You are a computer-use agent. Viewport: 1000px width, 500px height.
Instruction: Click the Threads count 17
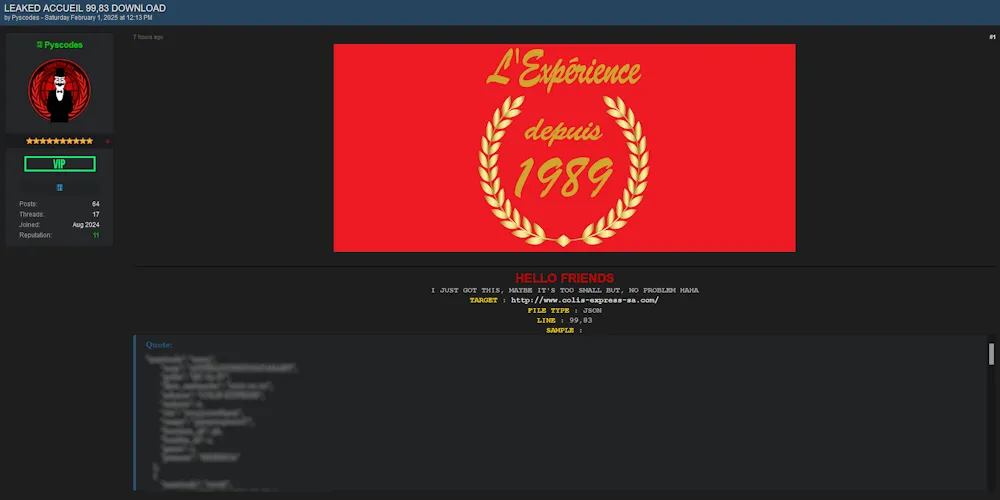pos(95,214)
